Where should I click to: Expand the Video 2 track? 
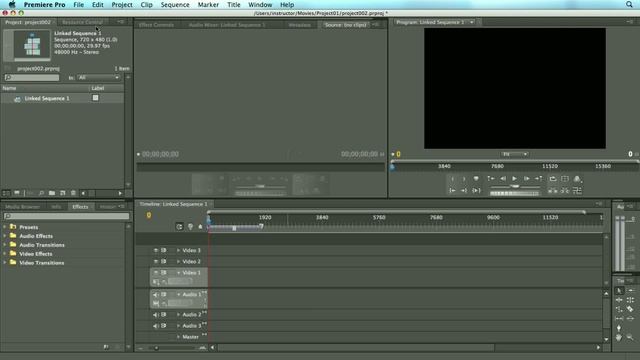click(x=178, y=261)
